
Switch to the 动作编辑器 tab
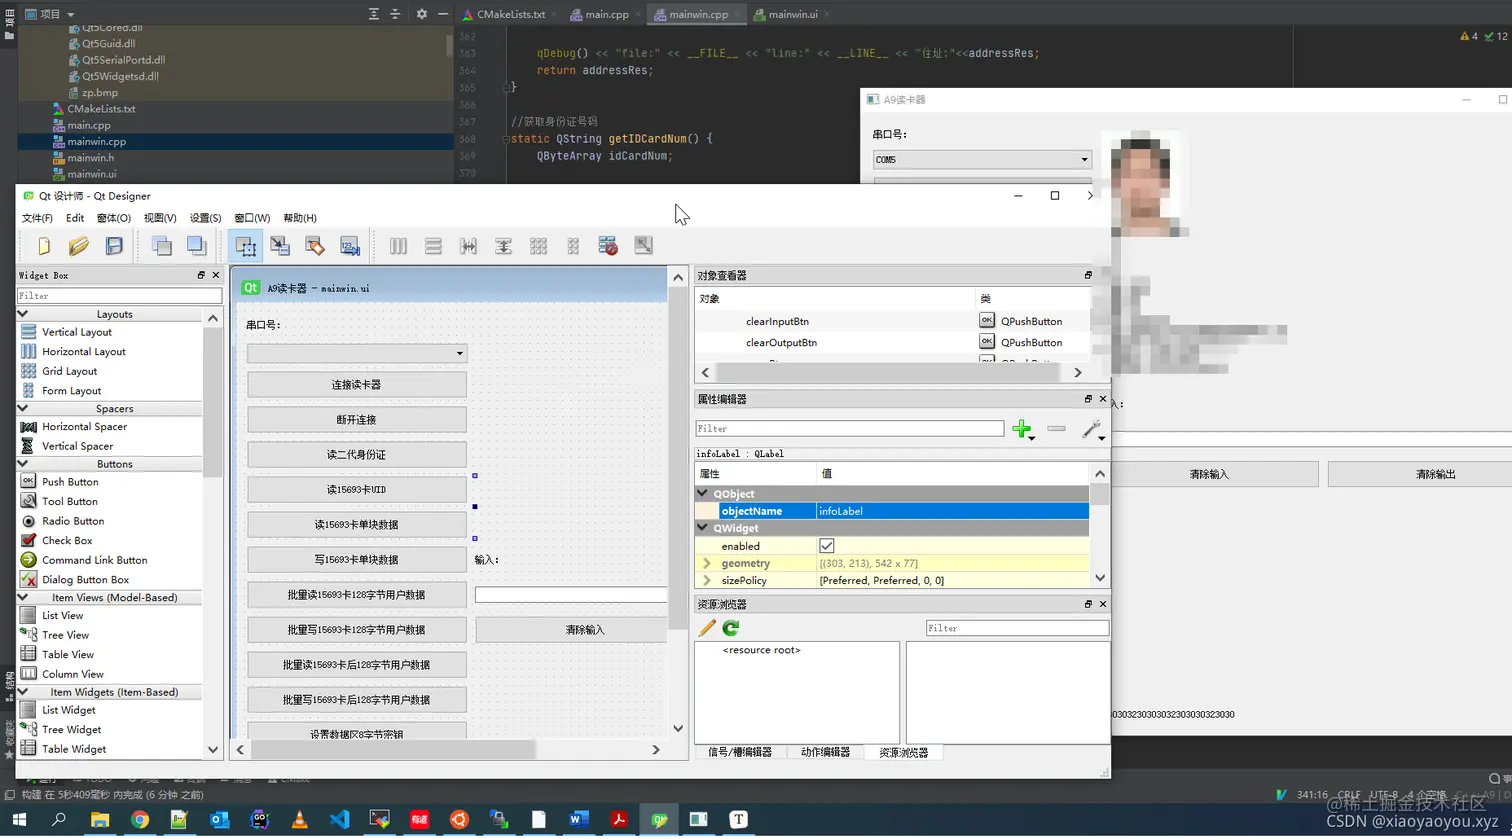(825, 752)
